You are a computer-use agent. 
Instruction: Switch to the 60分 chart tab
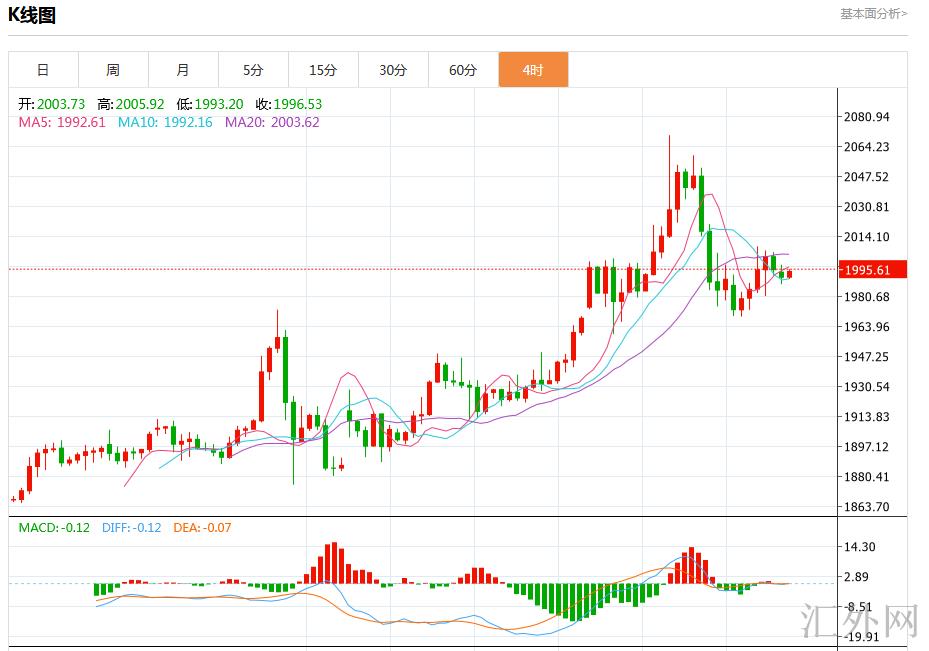pos(463,70)
